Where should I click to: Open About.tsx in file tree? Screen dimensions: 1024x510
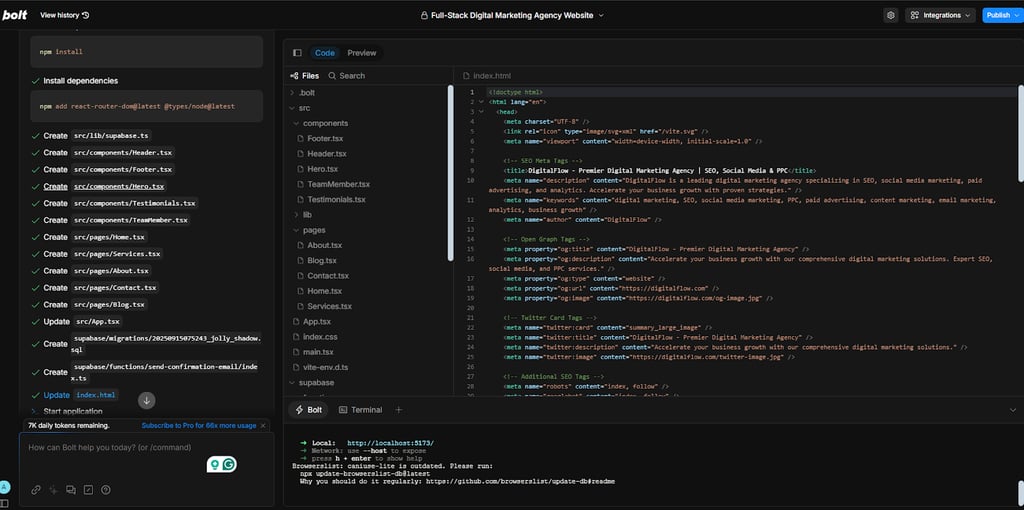coord(325,246)
